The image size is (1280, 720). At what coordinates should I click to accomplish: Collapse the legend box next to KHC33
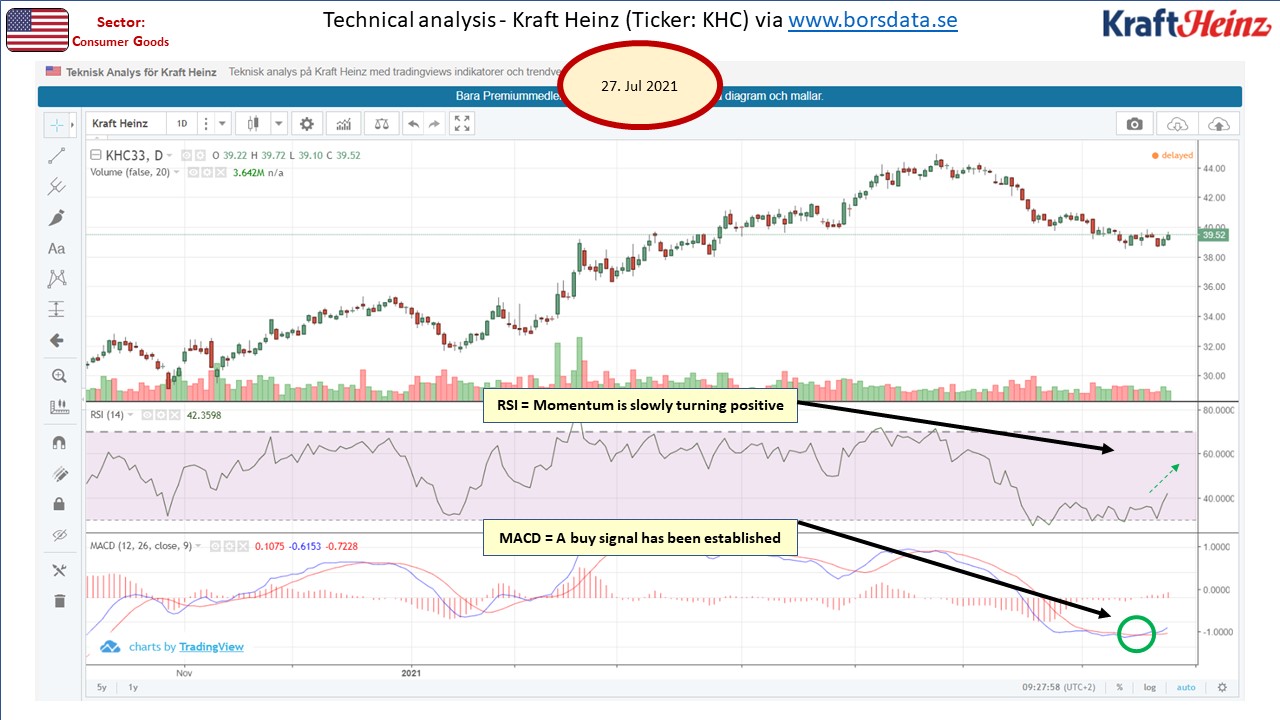(96, 155)
